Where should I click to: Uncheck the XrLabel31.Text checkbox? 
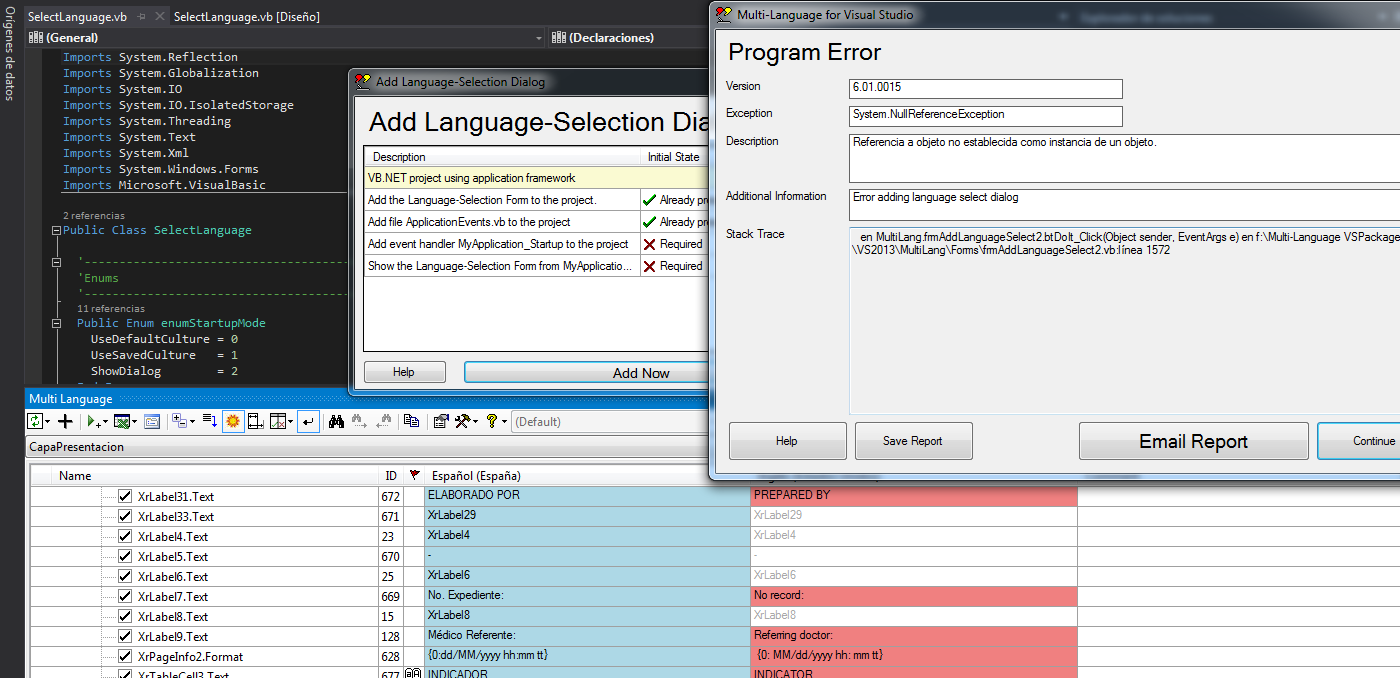[x=125, y=496]
